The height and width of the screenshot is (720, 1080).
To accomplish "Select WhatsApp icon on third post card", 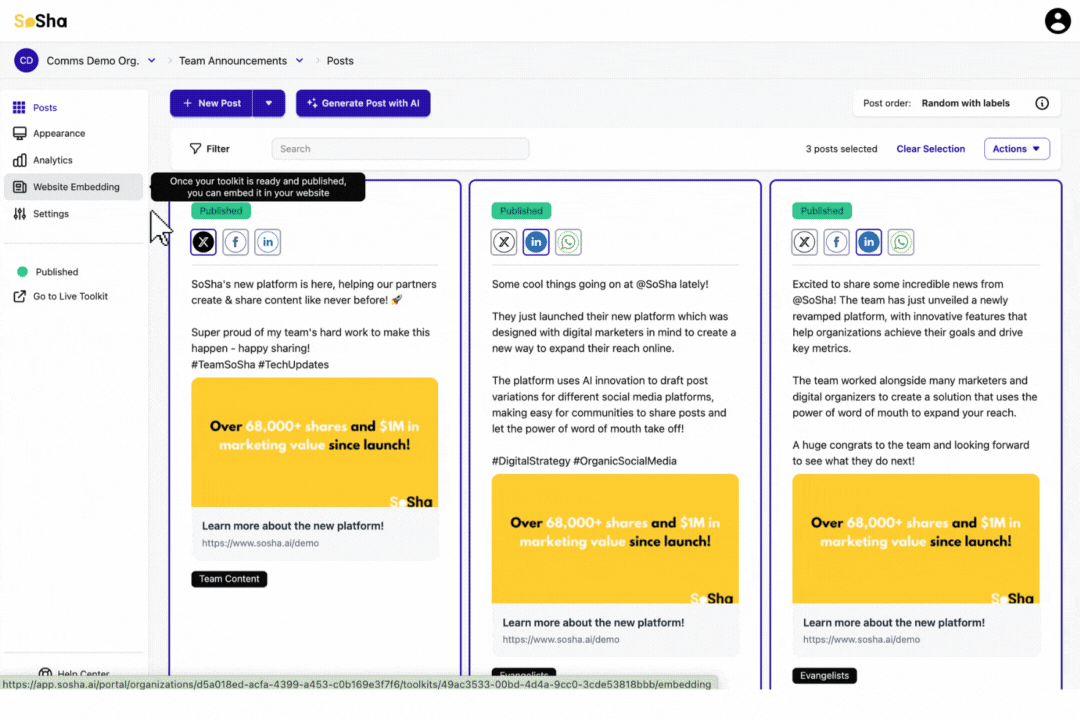I will point(901,242).
